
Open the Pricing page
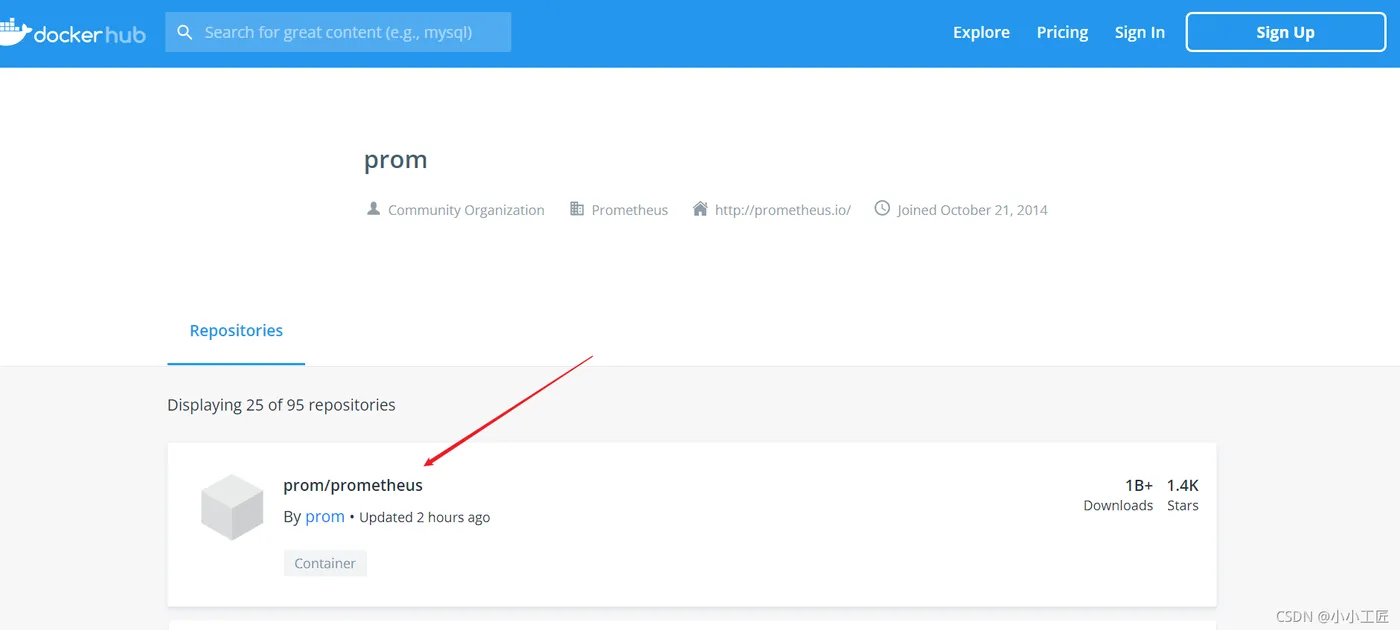(1062, 32)
